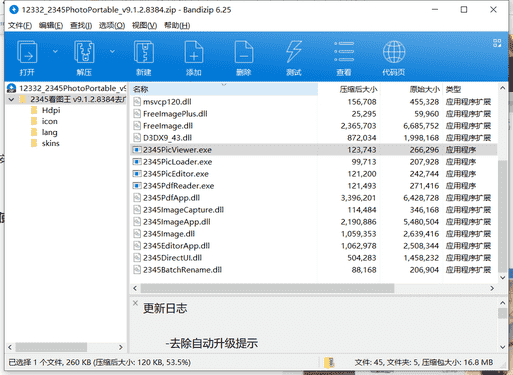513x375 pixels.
Task: Open the 查找(I) menu
Action: (x=81, y=26)
